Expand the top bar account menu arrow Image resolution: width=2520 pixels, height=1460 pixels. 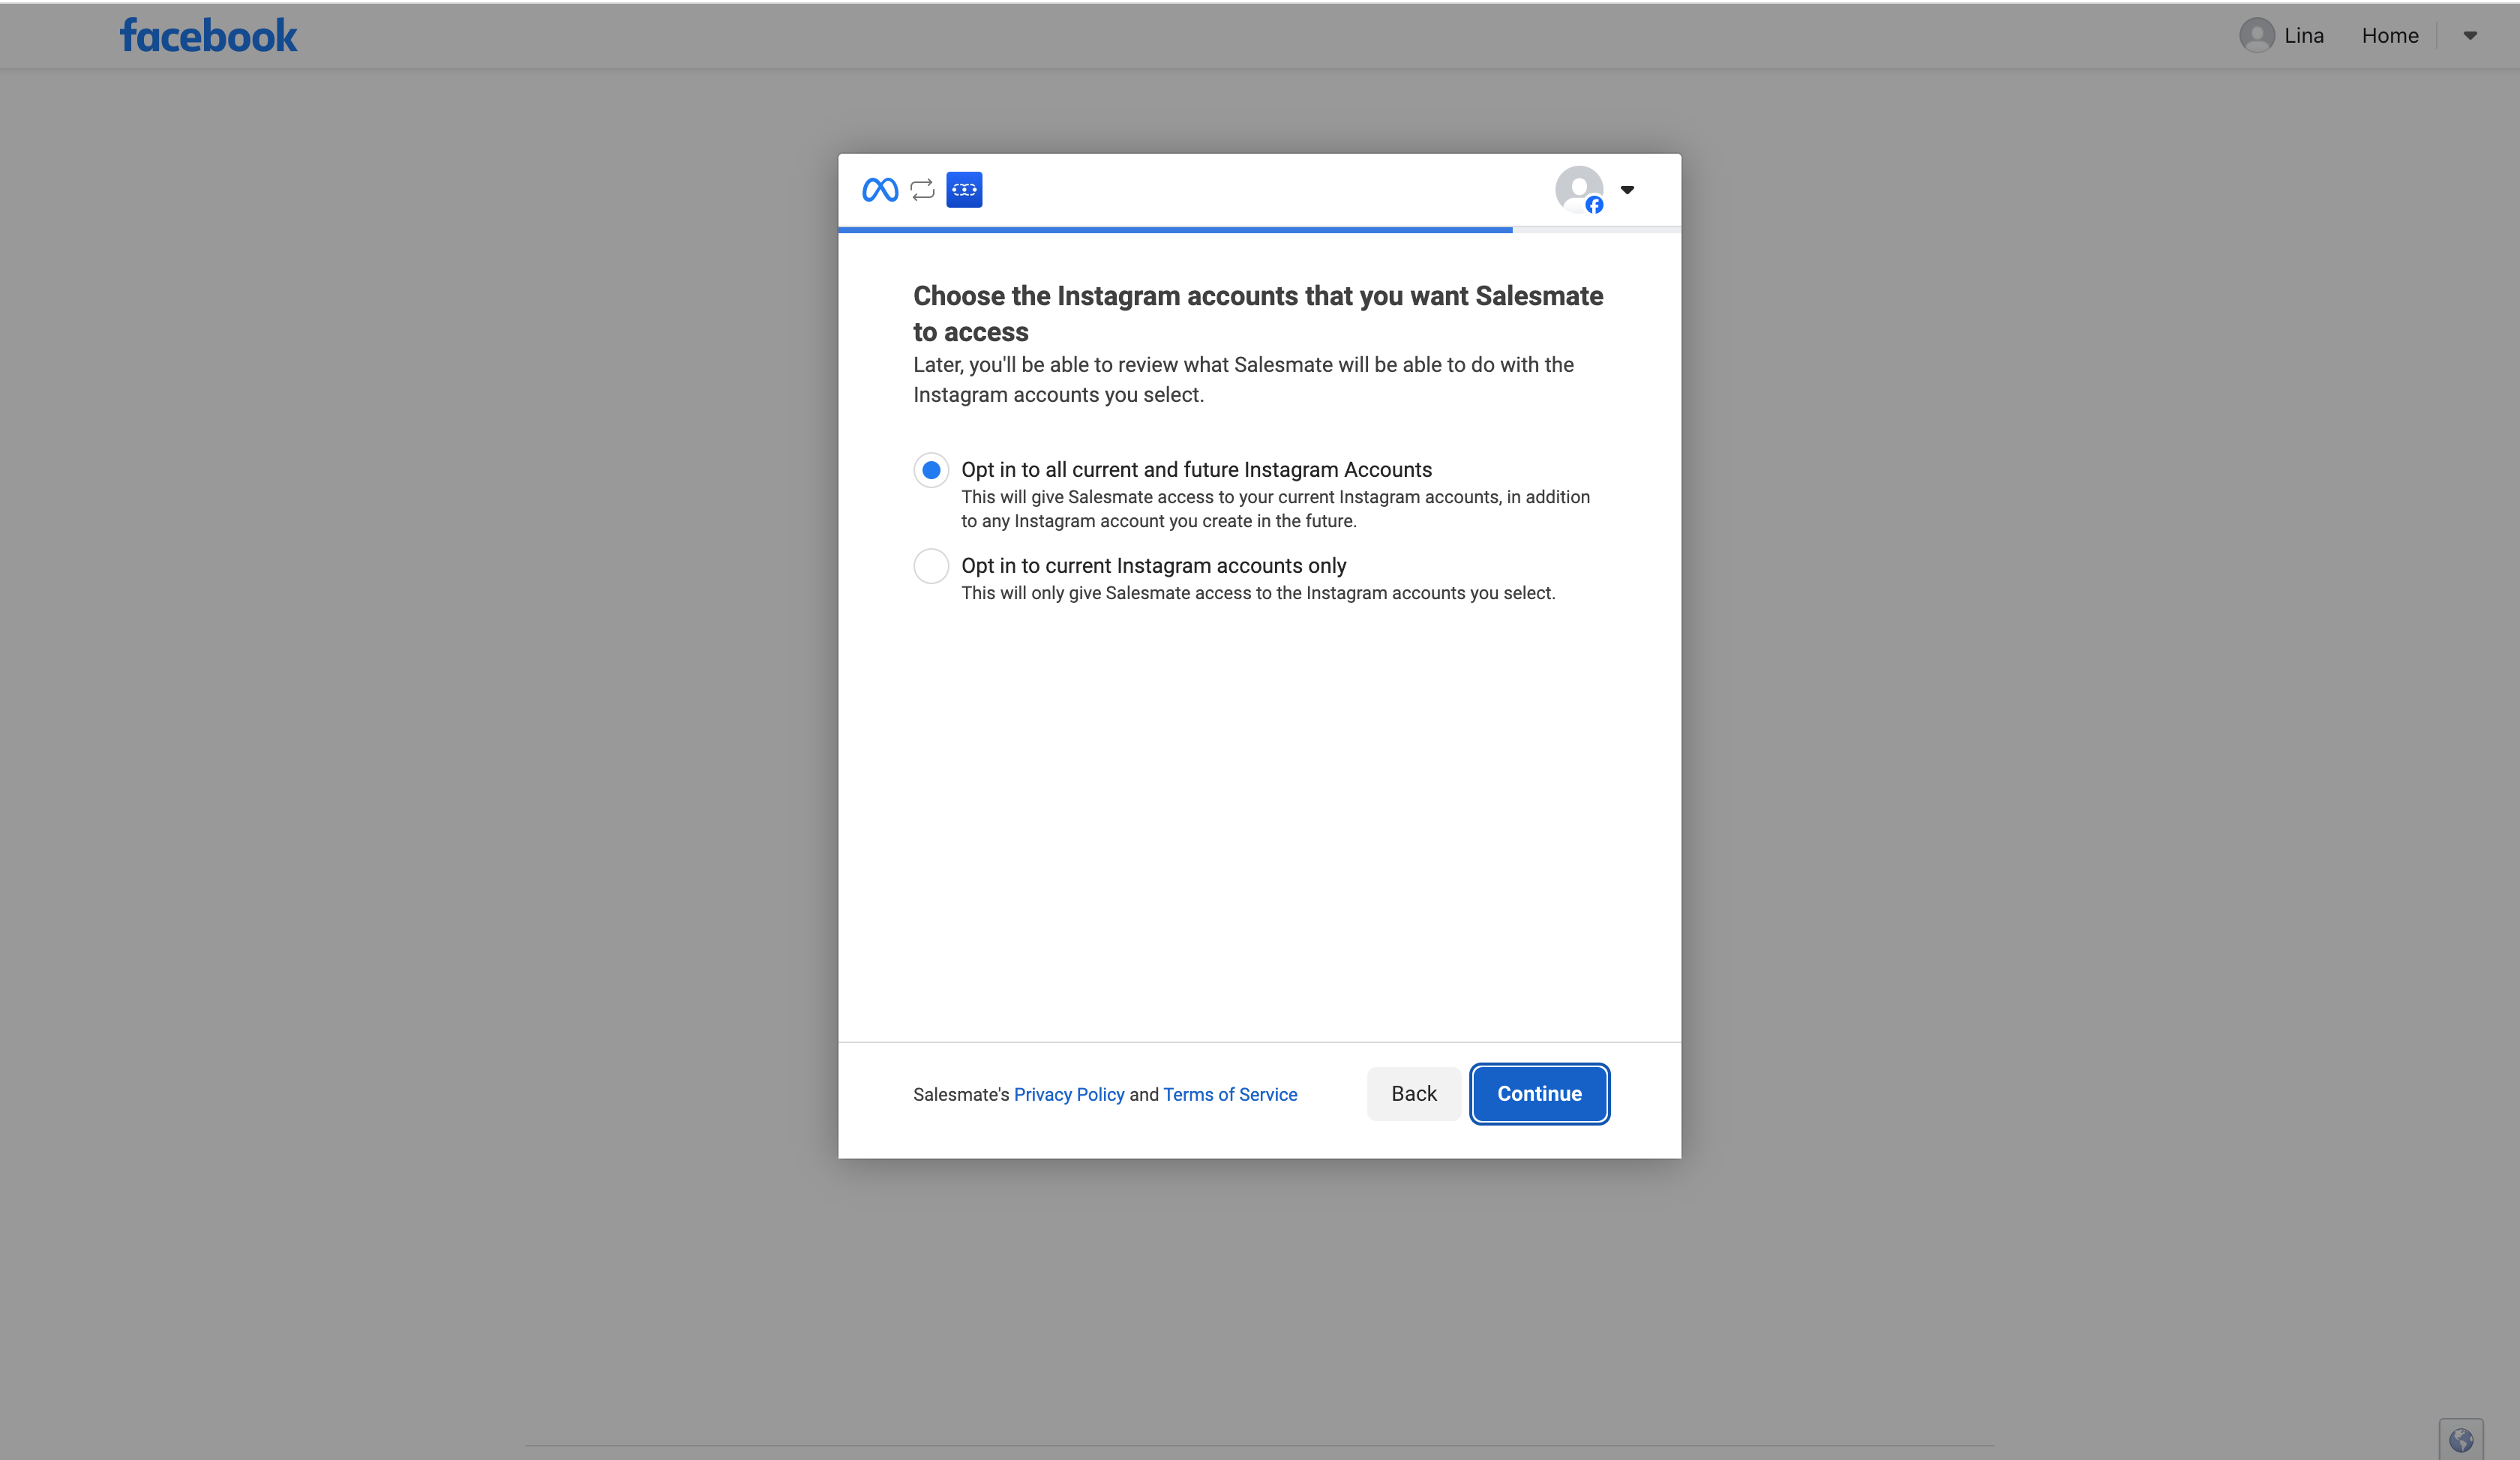2470,36
